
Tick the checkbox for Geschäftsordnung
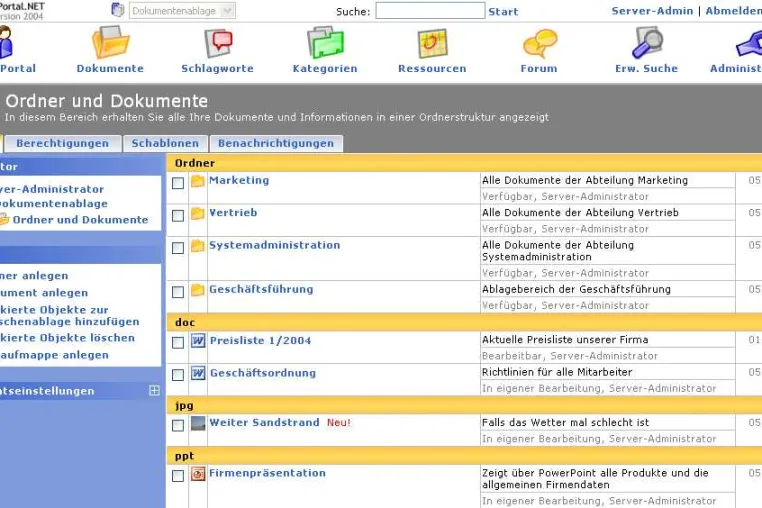(x=178, y=375)
